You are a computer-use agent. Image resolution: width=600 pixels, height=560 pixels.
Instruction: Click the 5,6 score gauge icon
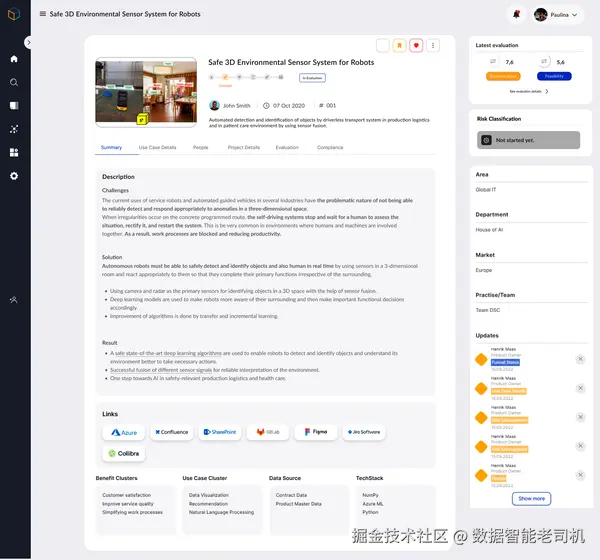pos(544,61)
